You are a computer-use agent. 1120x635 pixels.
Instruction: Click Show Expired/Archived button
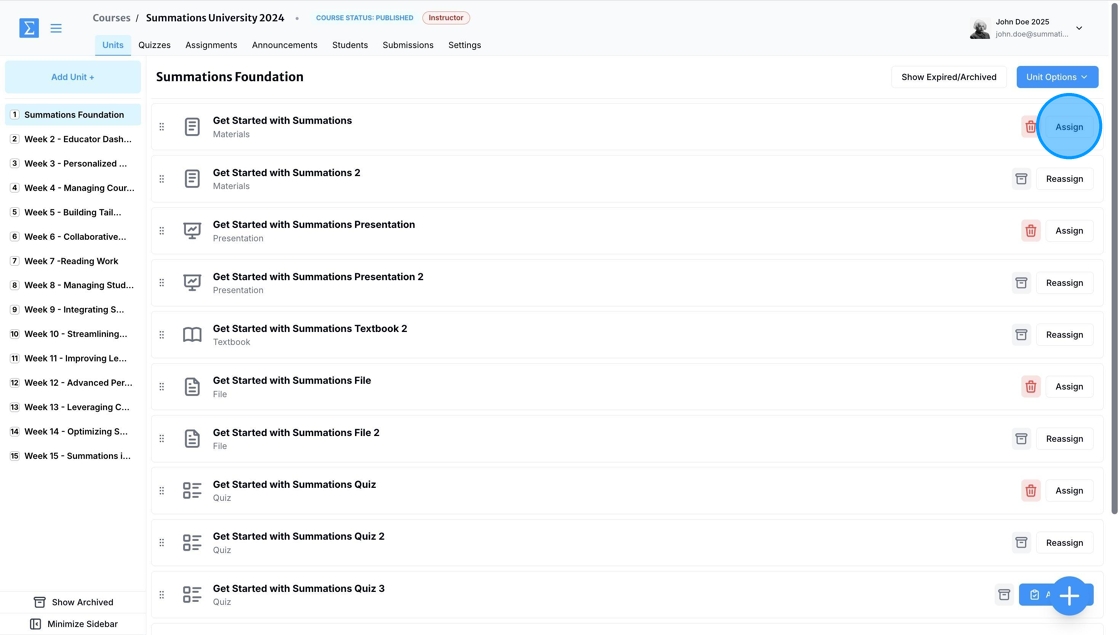[949, 77]
